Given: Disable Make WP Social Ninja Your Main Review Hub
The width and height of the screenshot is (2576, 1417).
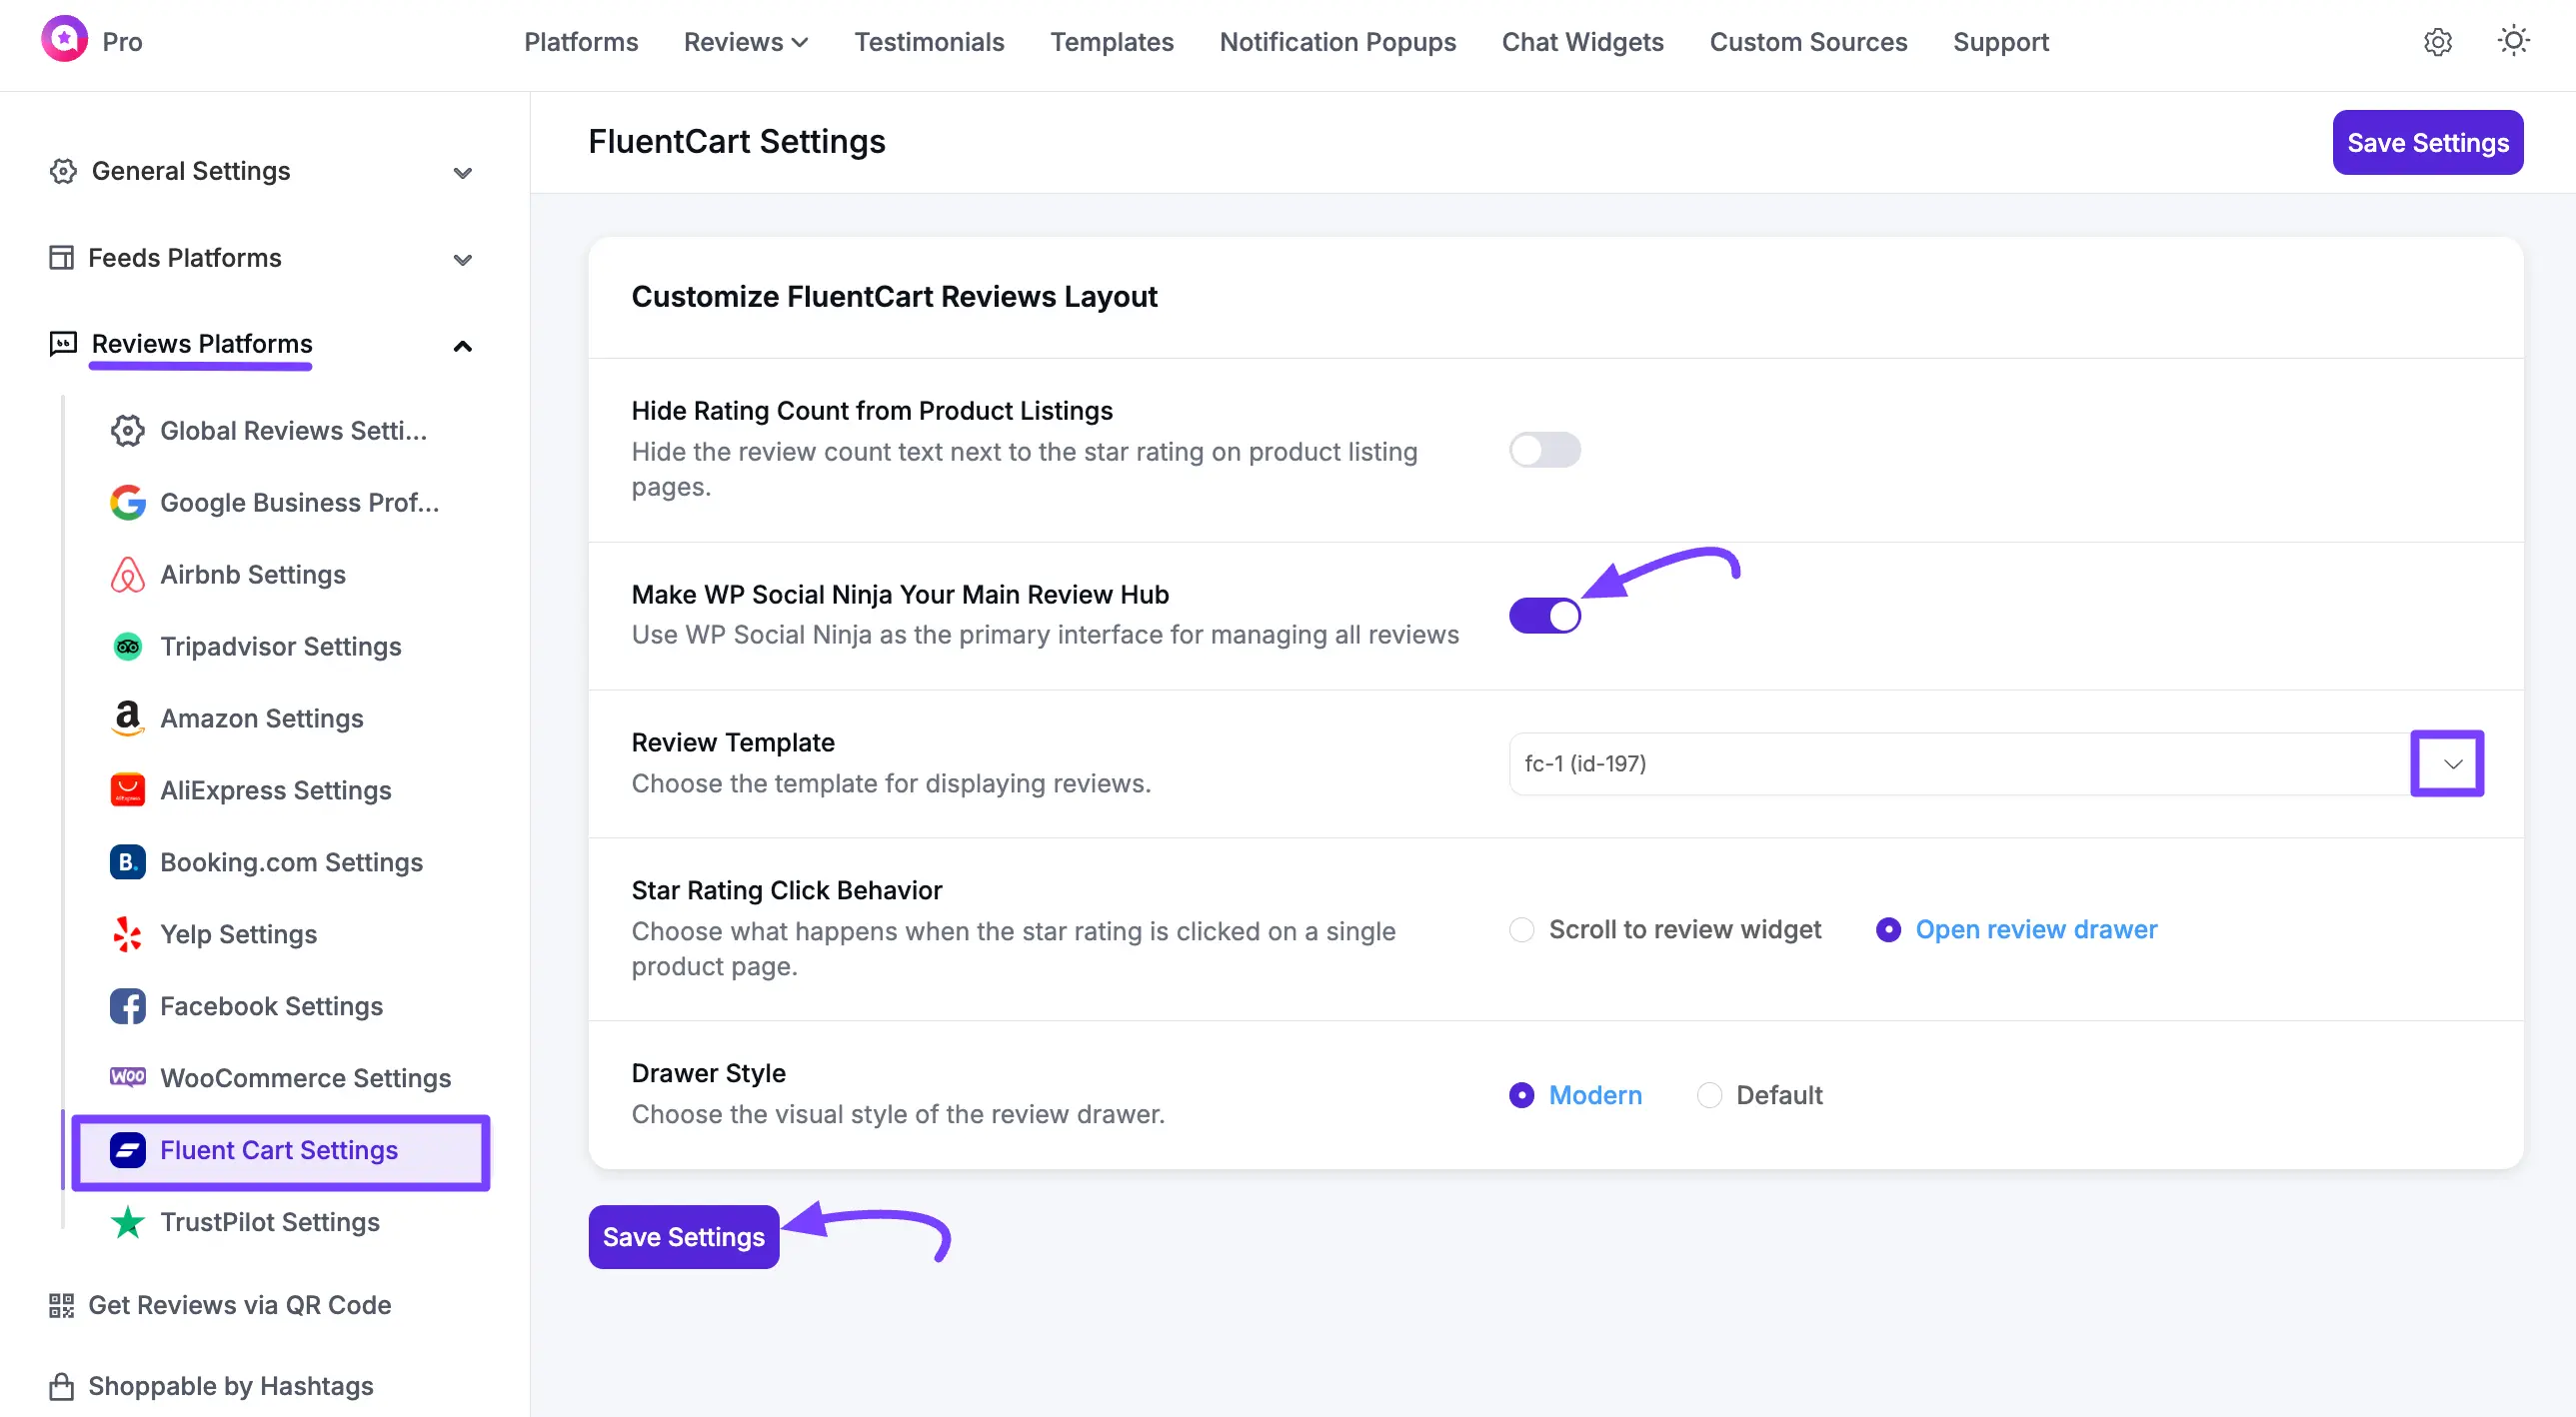Looking at the screenshot, I should click(1545, 616).
